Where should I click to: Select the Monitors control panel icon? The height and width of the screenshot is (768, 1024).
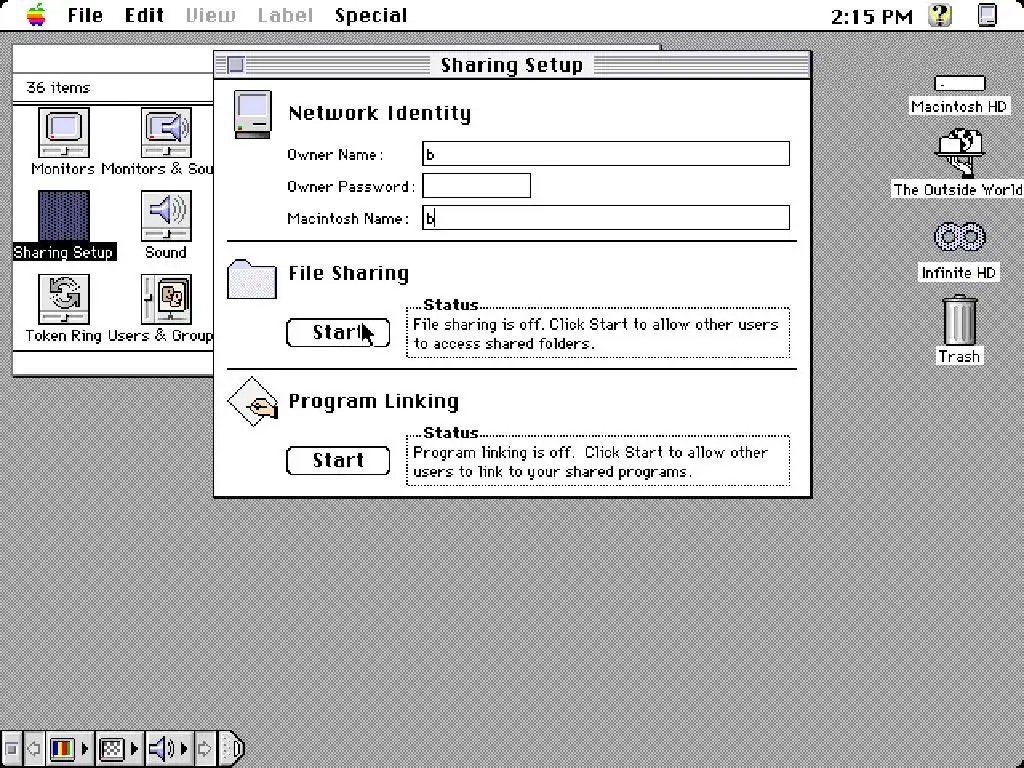coord(63,133)
